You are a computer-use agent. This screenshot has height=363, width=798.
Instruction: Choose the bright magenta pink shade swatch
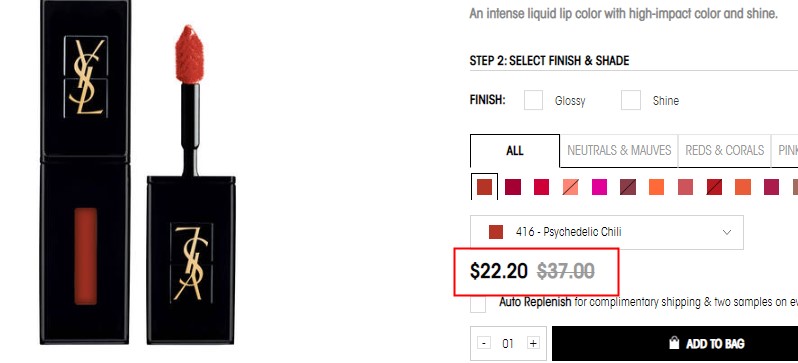600,187
